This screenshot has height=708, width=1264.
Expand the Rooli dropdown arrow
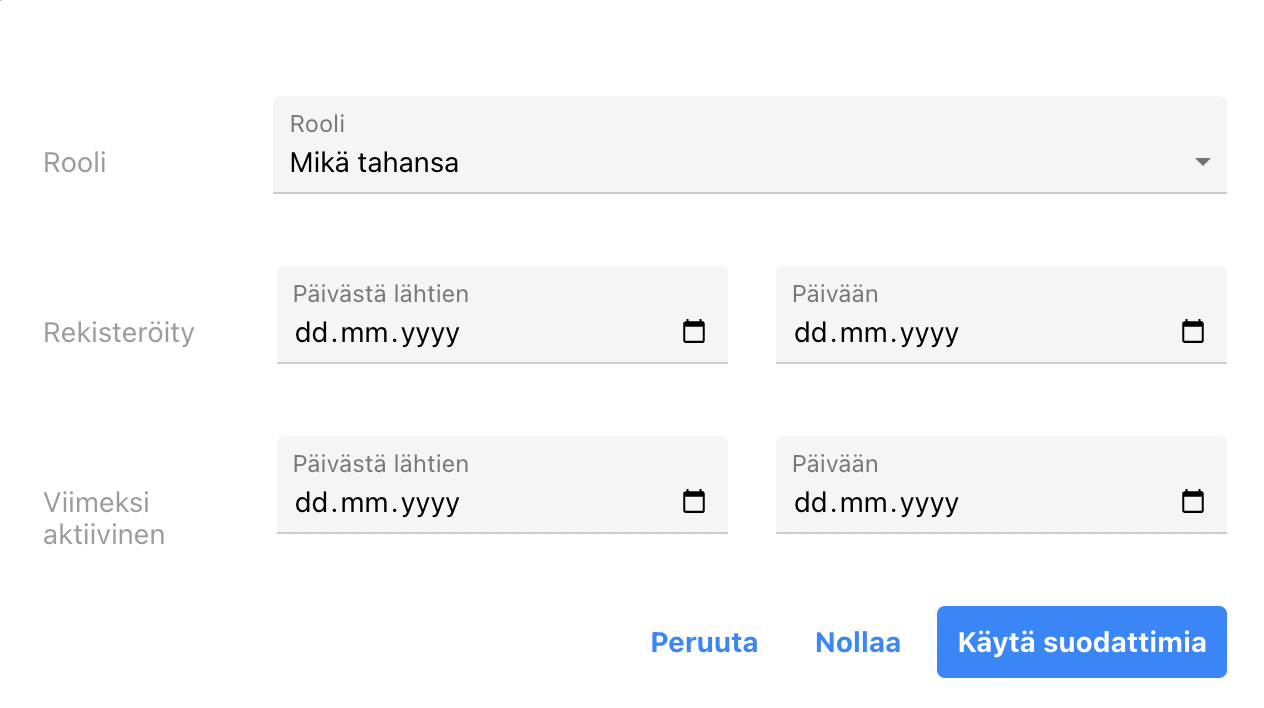coord(1202,162)
